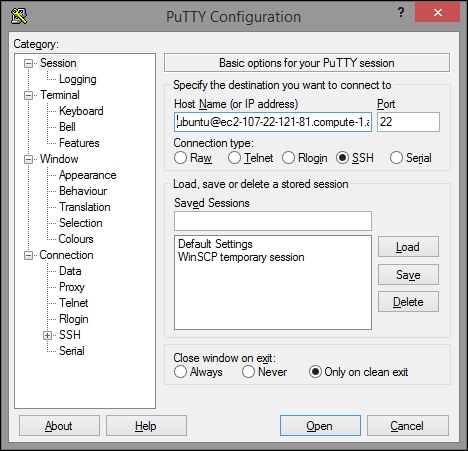Open the SSH category in the tree
Image resolution: width=468 pixels, height=451 pixels.
(70, 335)
